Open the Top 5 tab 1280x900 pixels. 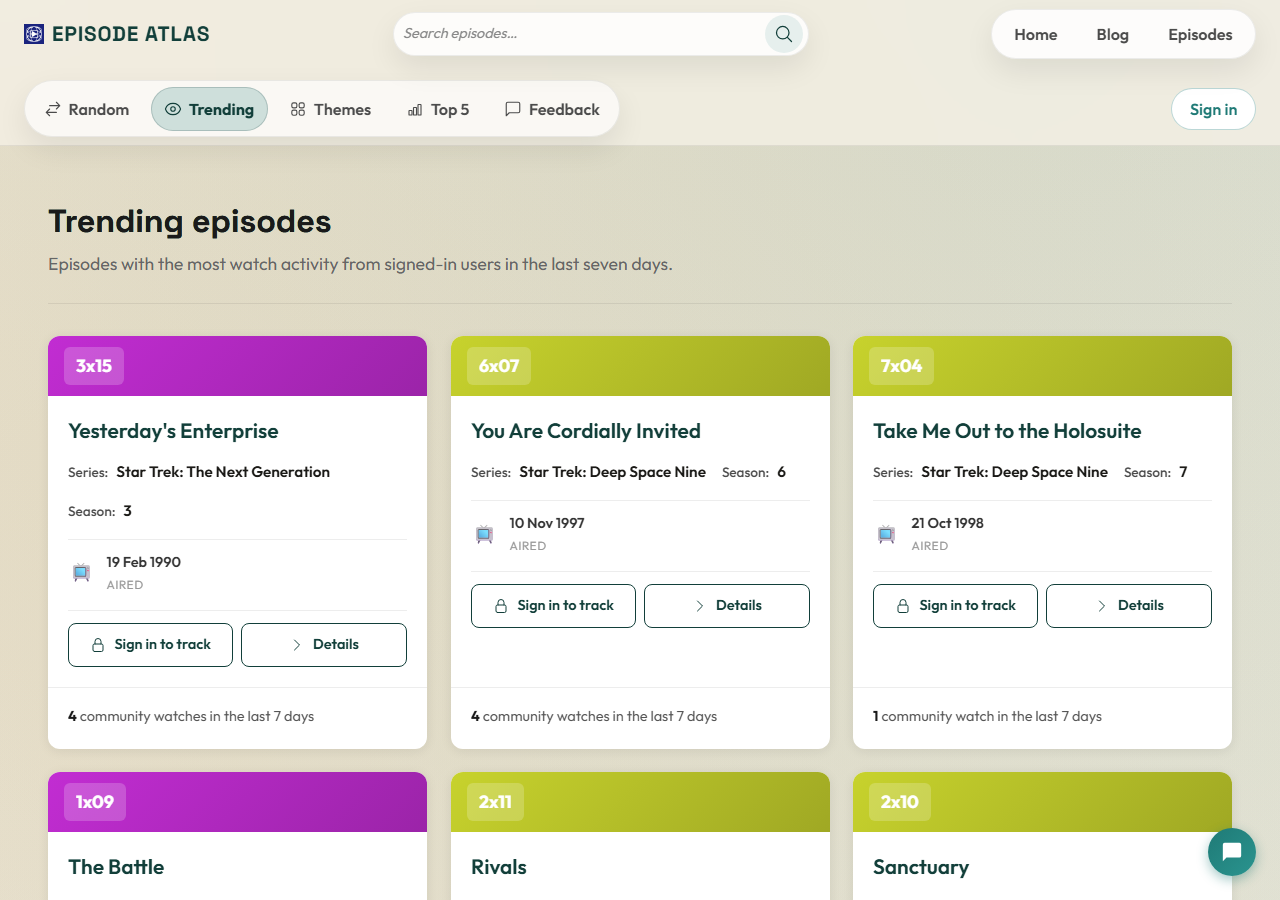(x=439, y=110)
